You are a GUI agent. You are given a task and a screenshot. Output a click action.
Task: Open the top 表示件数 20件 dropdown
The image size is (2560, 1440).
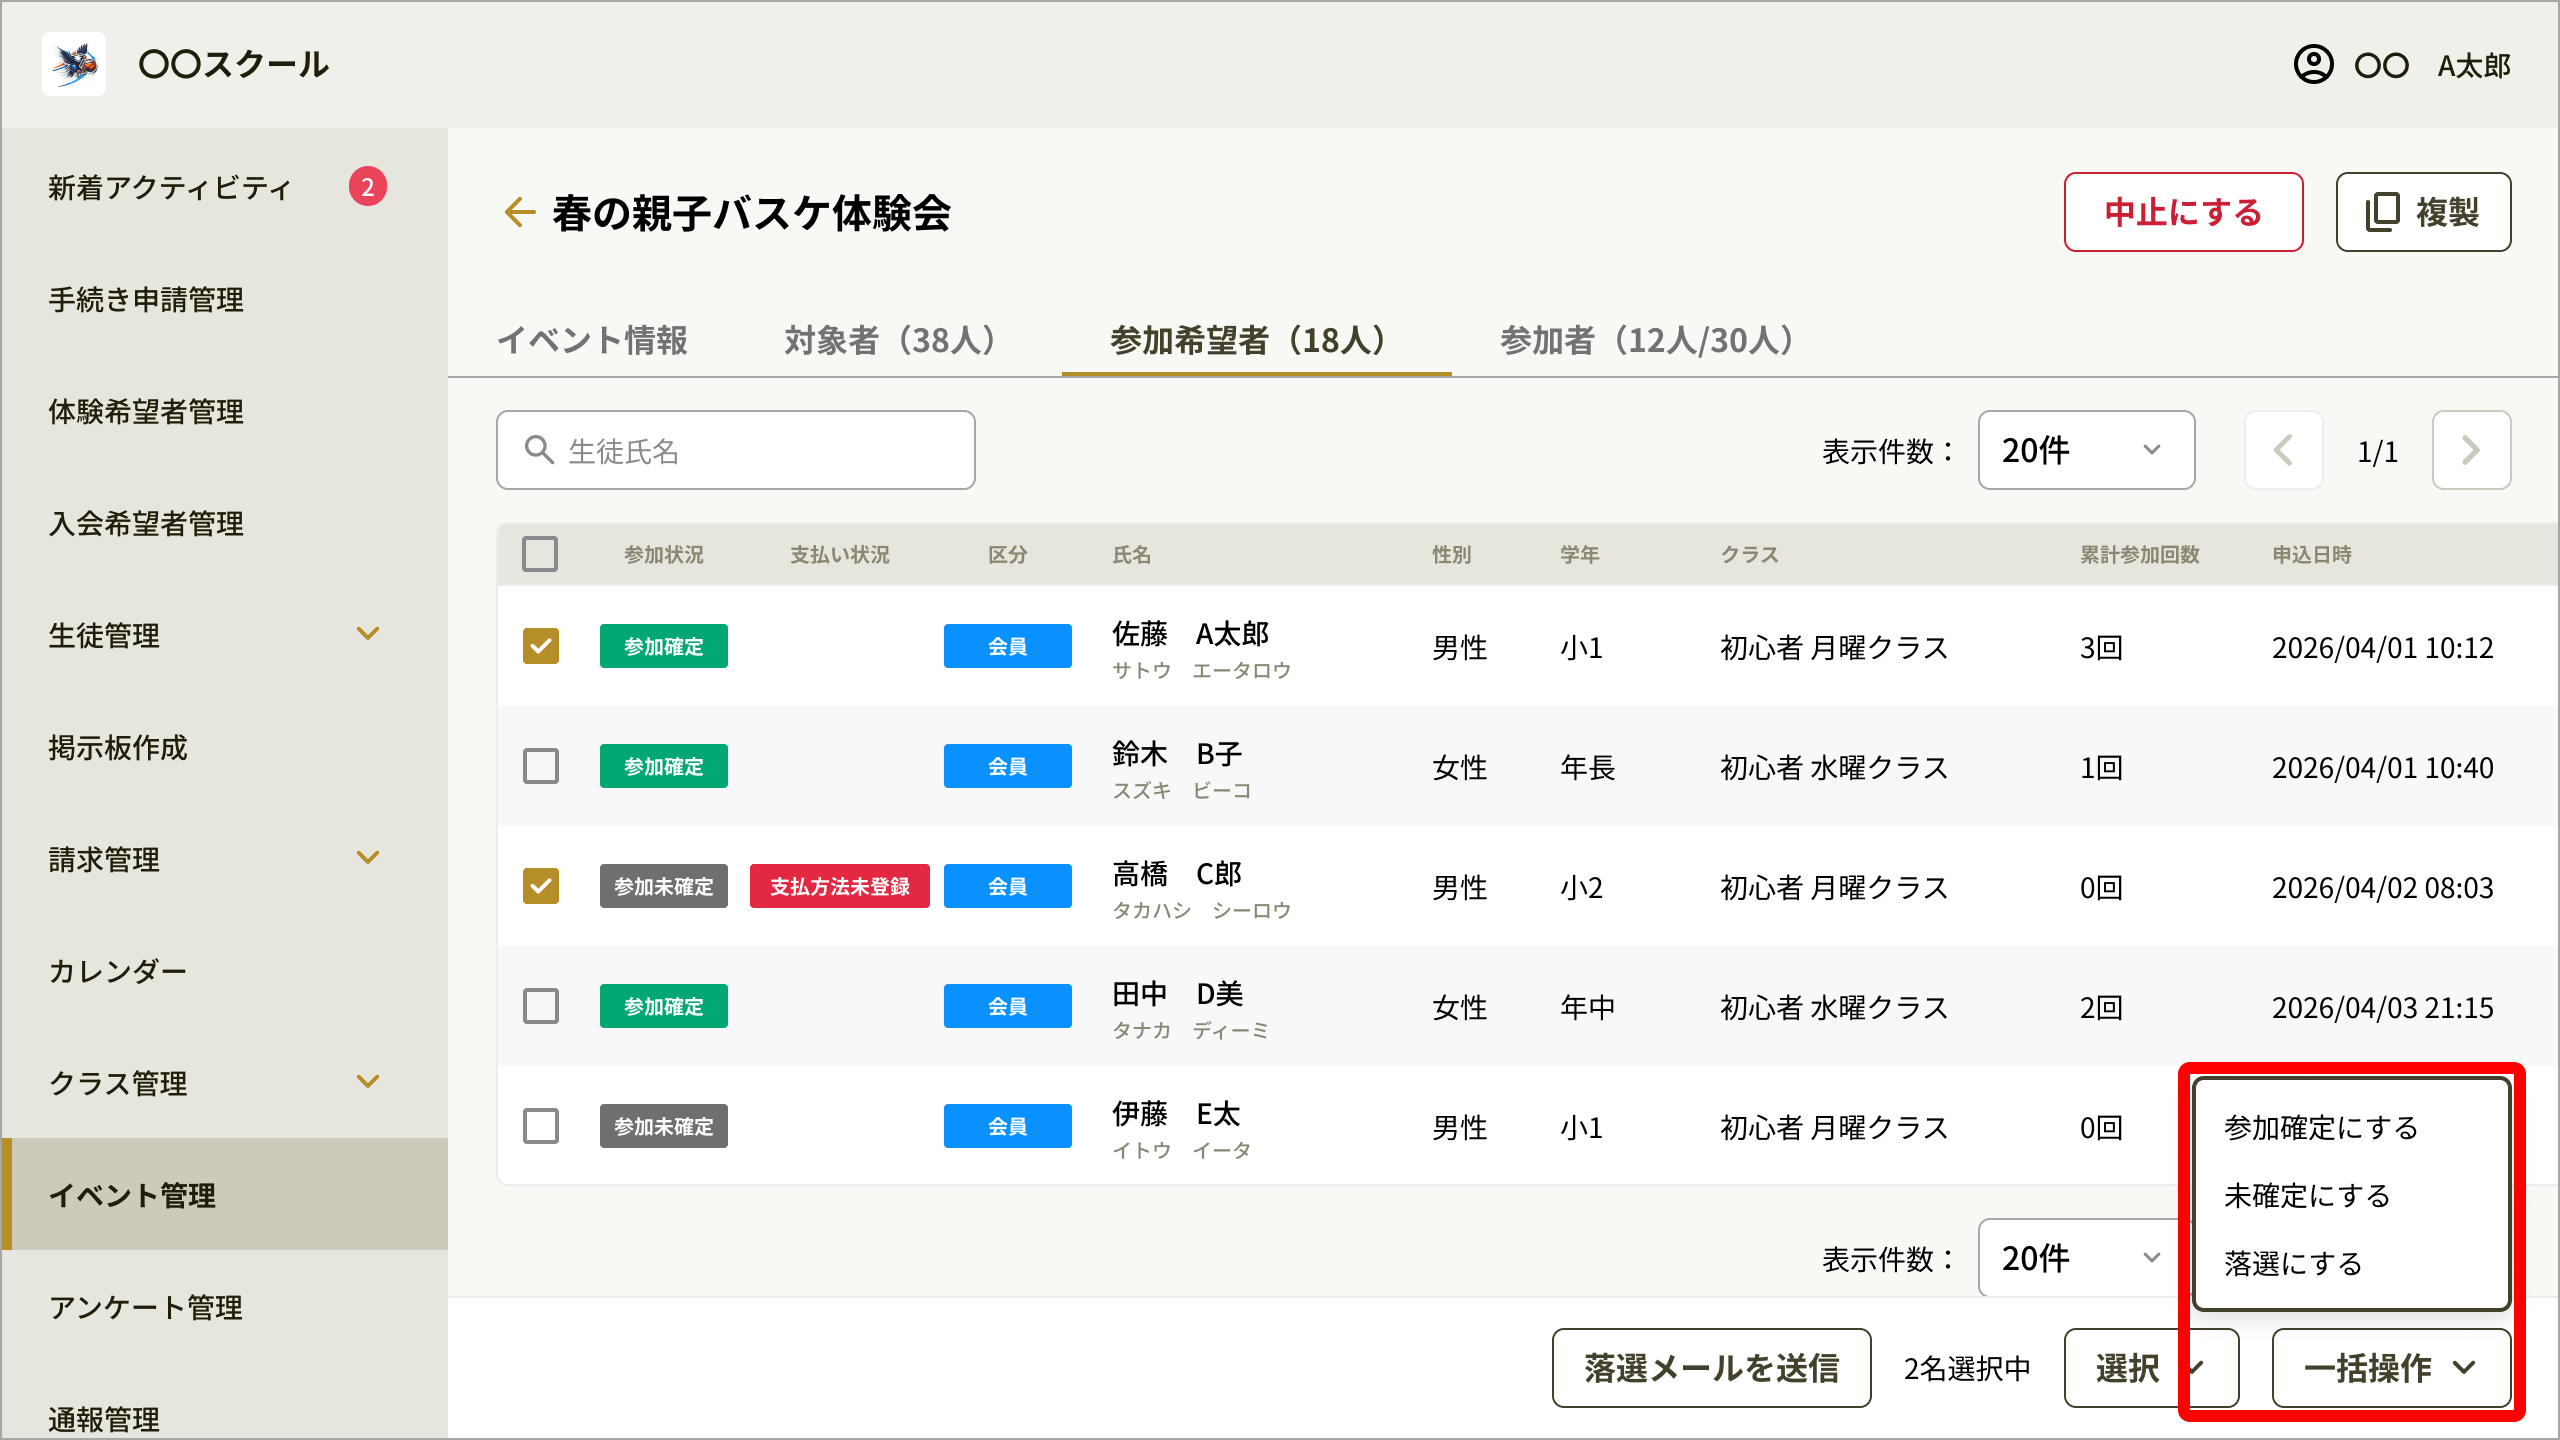coord(2086,450)
